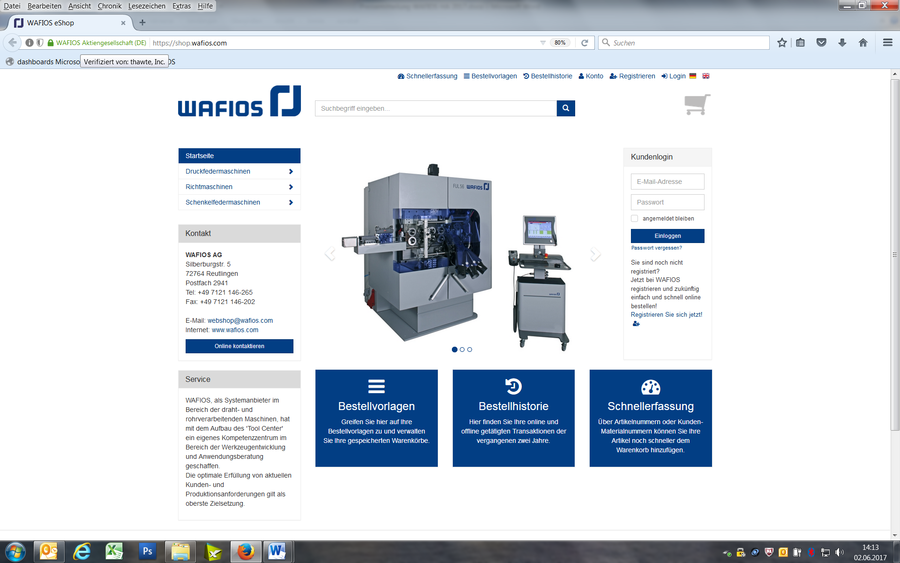Open Word from the taskbar
The width and height of the screenshot is (900, 563).
point(277,552)
